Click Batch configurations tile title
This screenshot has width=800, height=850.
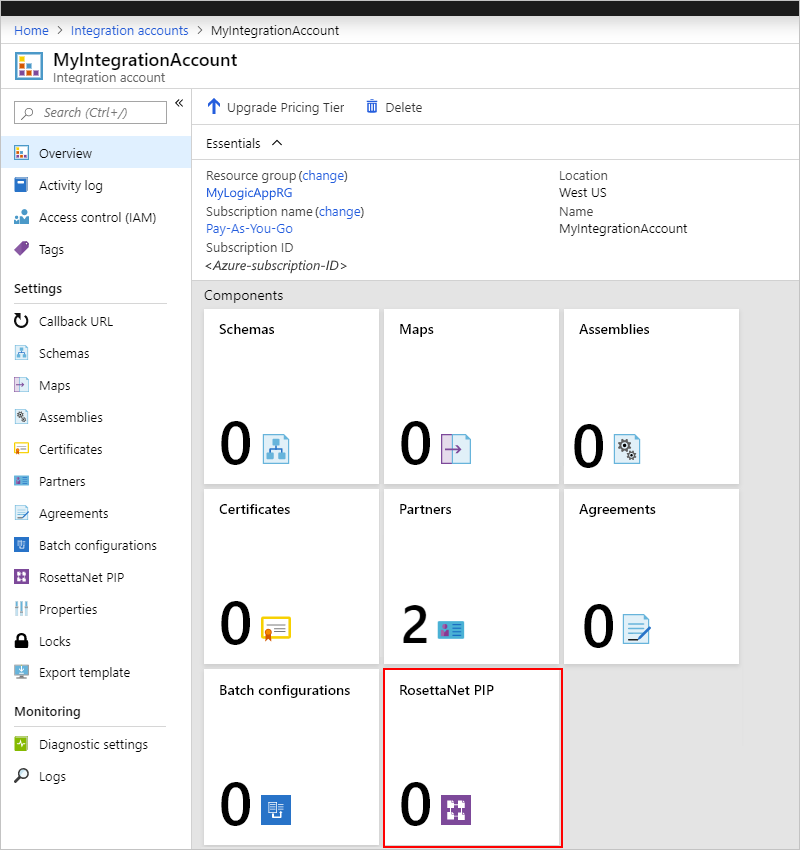tap(285, 690)
